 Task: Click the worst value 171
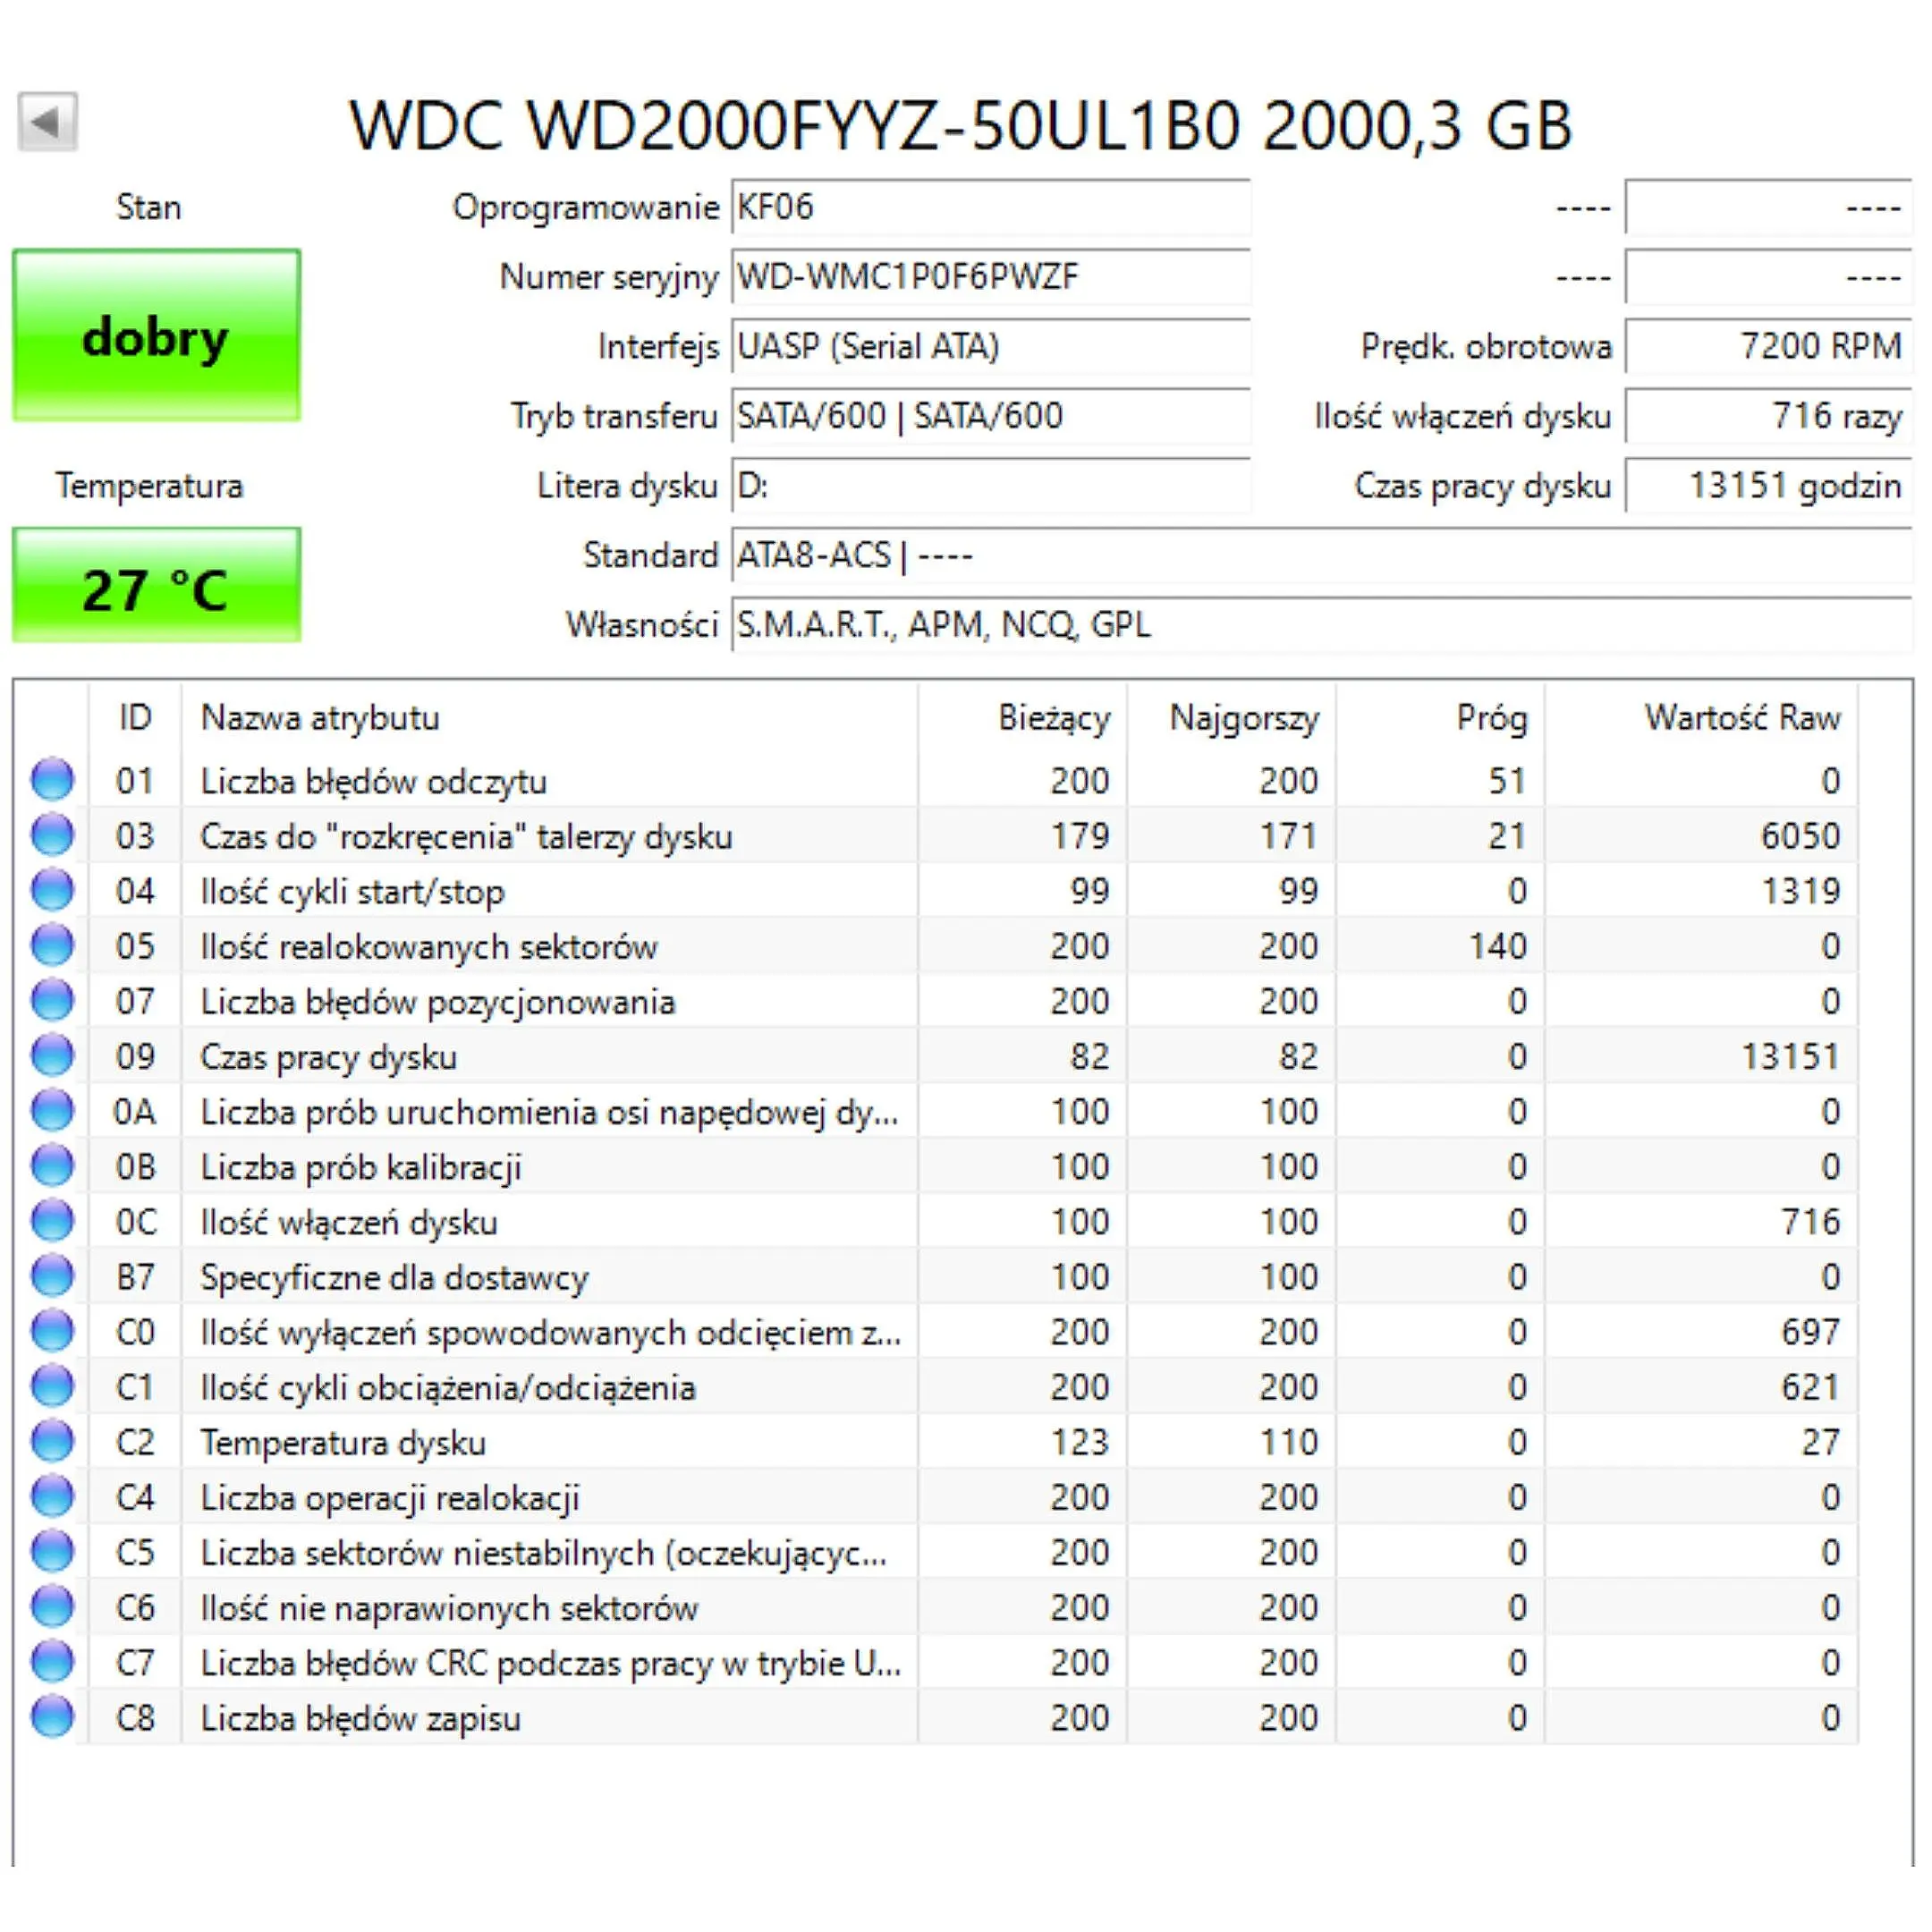tap(1289, 836)
